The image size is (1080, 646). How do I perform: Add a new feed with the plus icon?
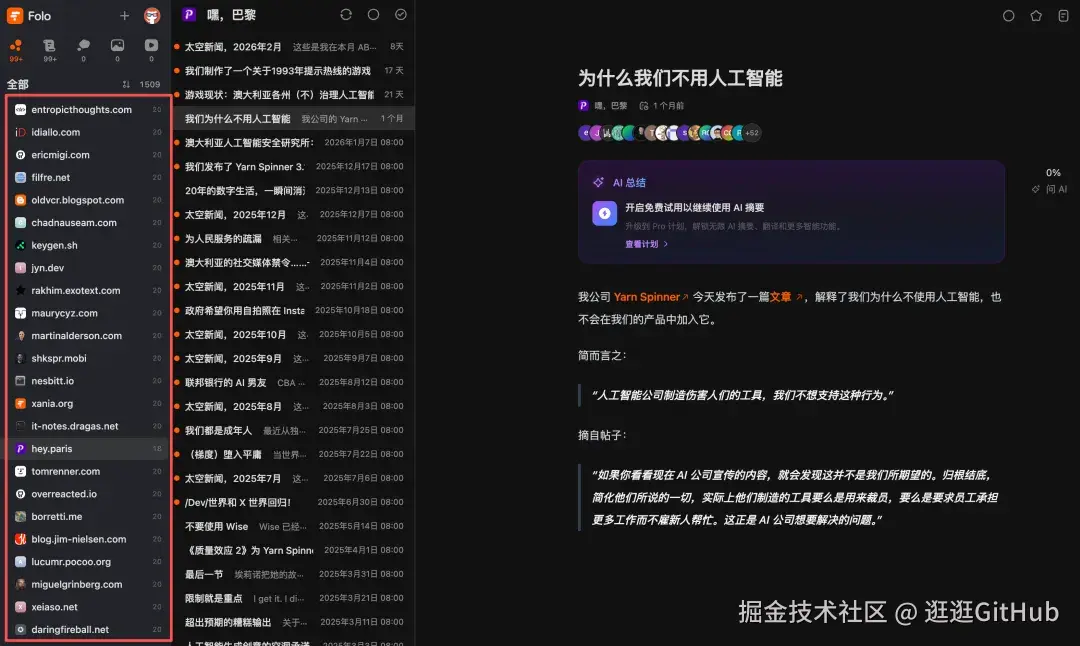point(124,15)
